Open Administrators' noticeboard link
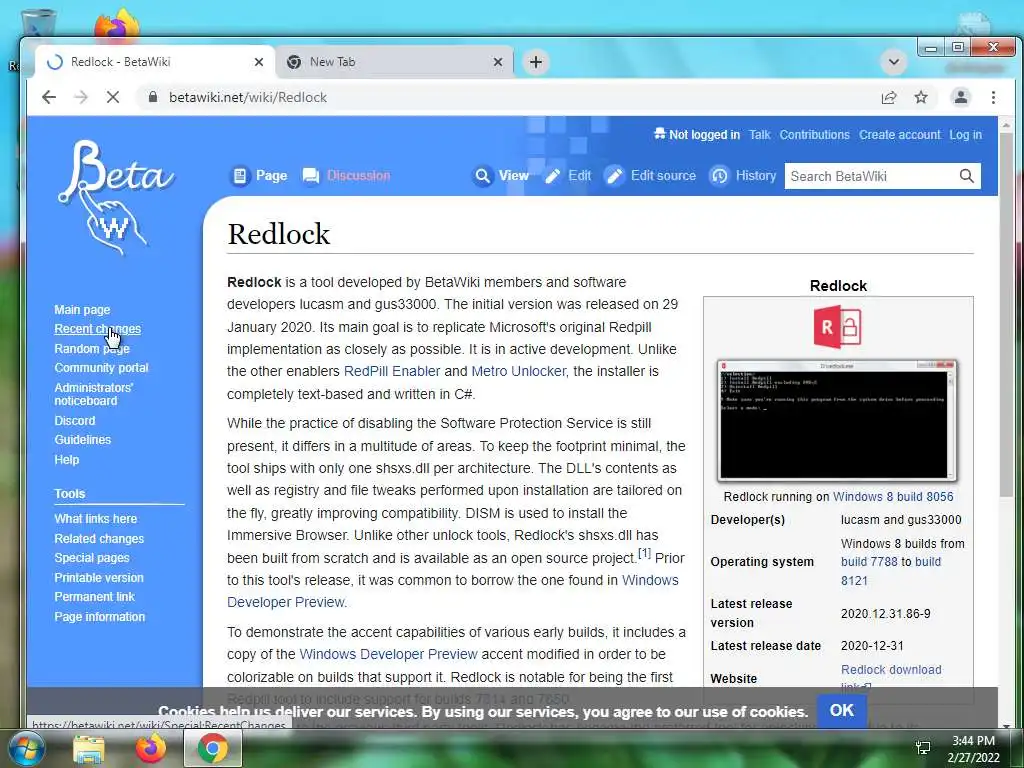Image resolution: width=1024 pixels, height=768 pixels. (x=93, y=394)
